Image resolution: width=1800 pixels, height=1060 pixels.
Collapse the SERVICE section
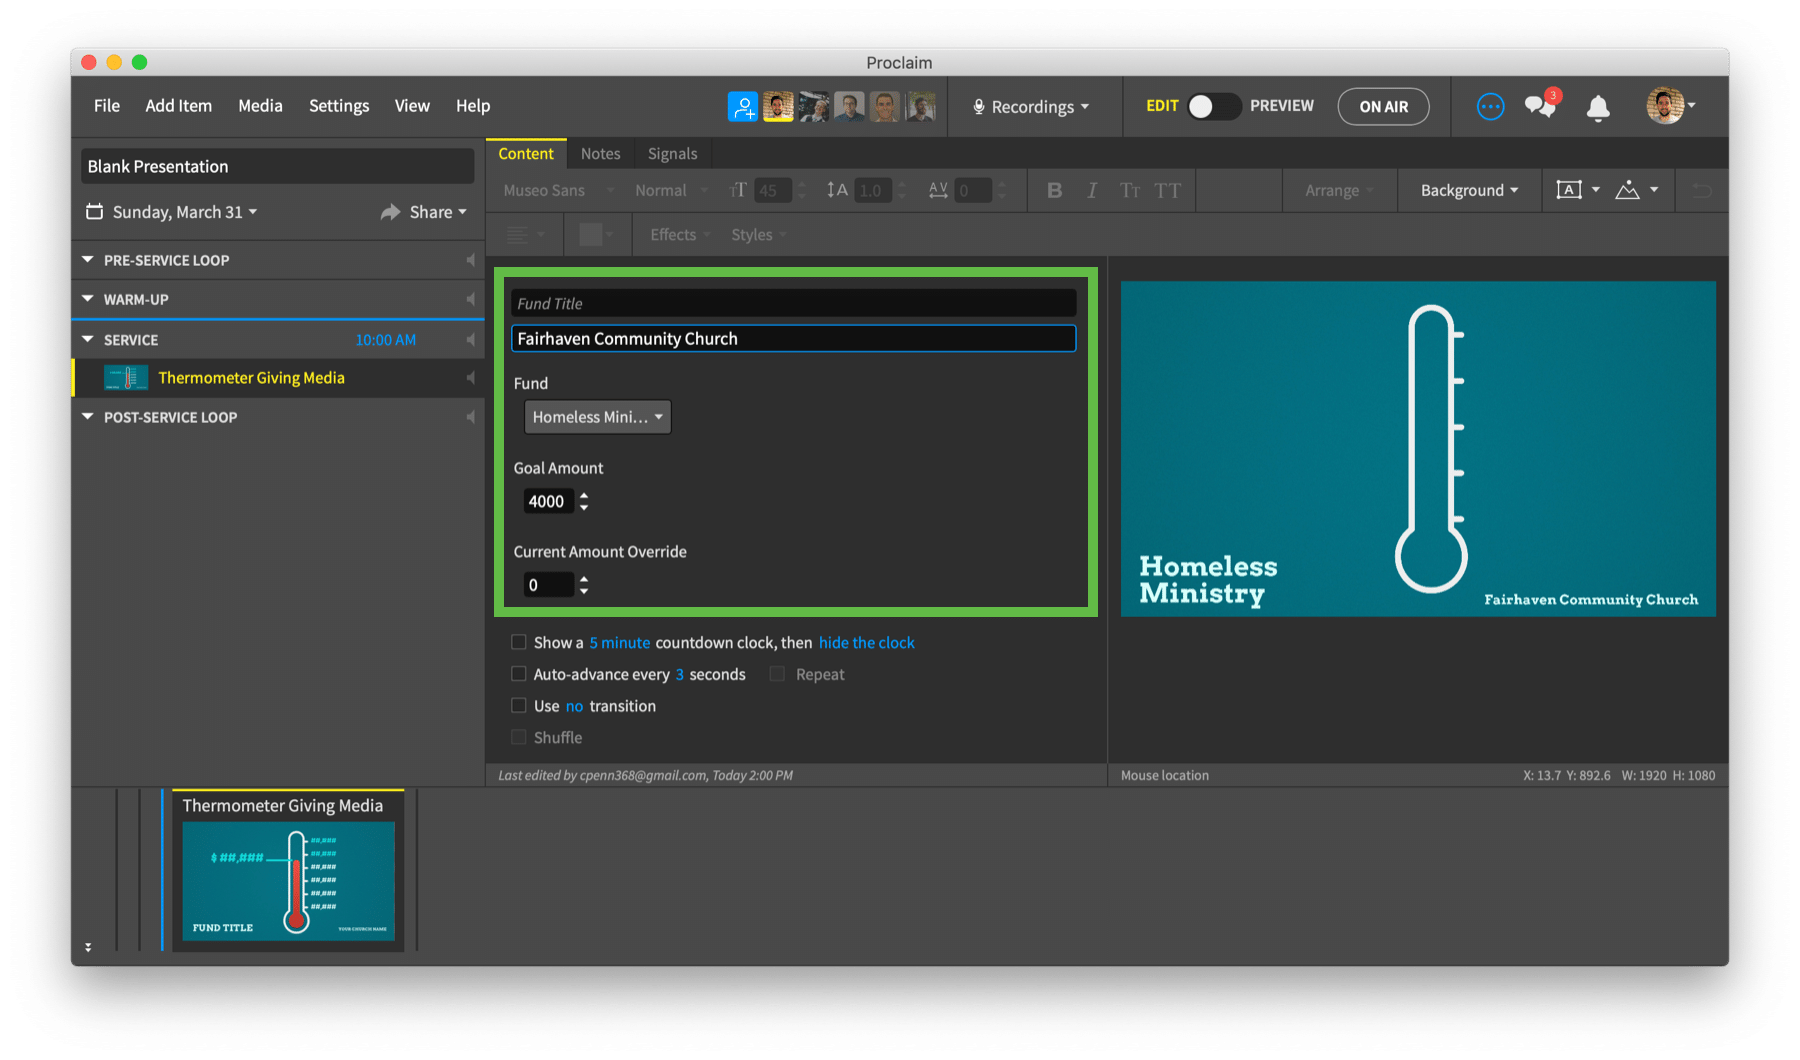click(88, 340)
